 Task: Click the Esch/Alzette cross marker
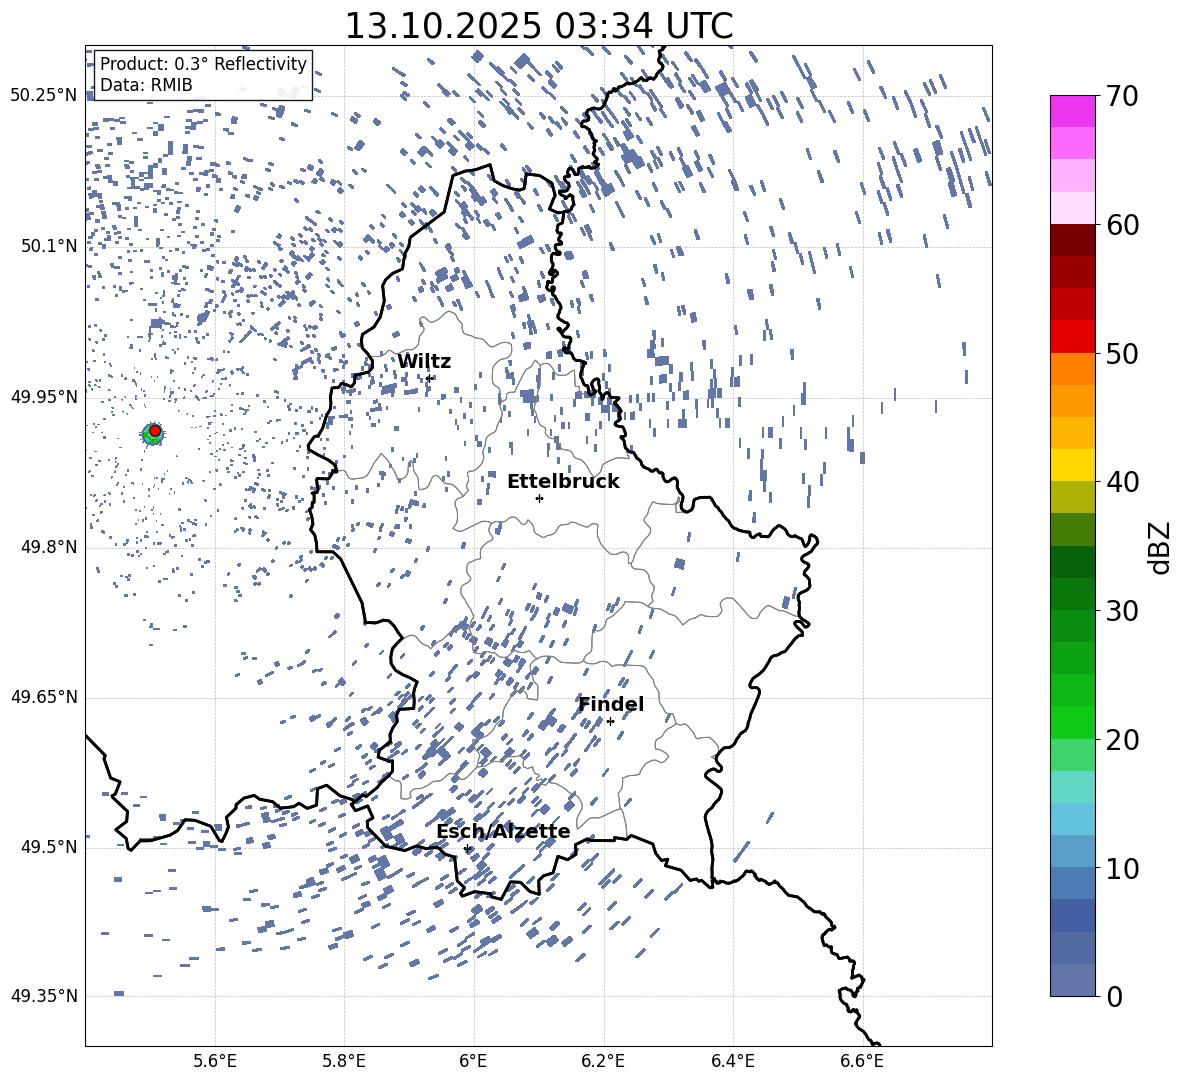point(467,849)
